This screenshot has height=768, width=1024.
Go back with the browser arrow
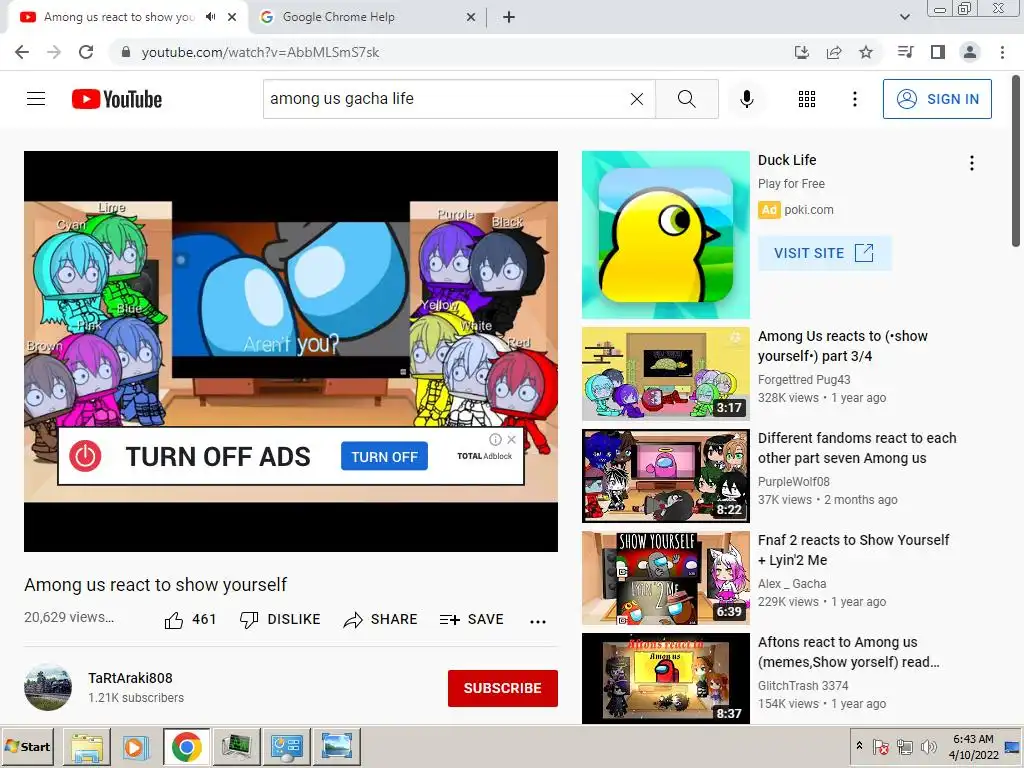pos(22,52)
